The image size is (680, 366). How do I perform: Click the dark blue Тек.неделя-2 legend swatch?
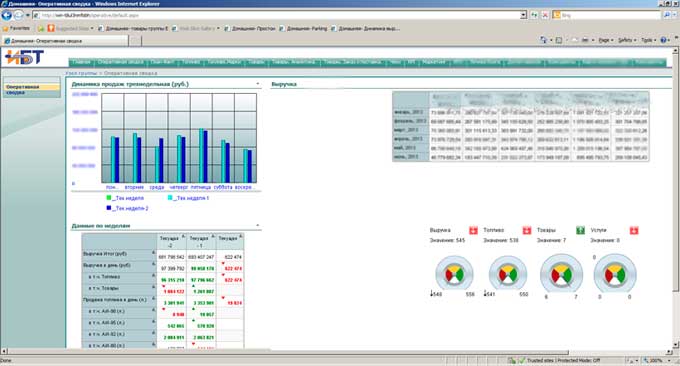click(108, 208)
